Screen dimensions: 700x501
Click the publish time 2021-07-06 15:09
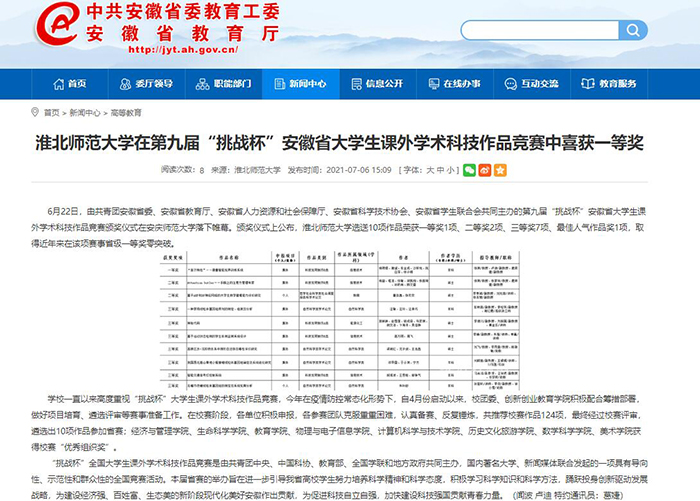359,170
